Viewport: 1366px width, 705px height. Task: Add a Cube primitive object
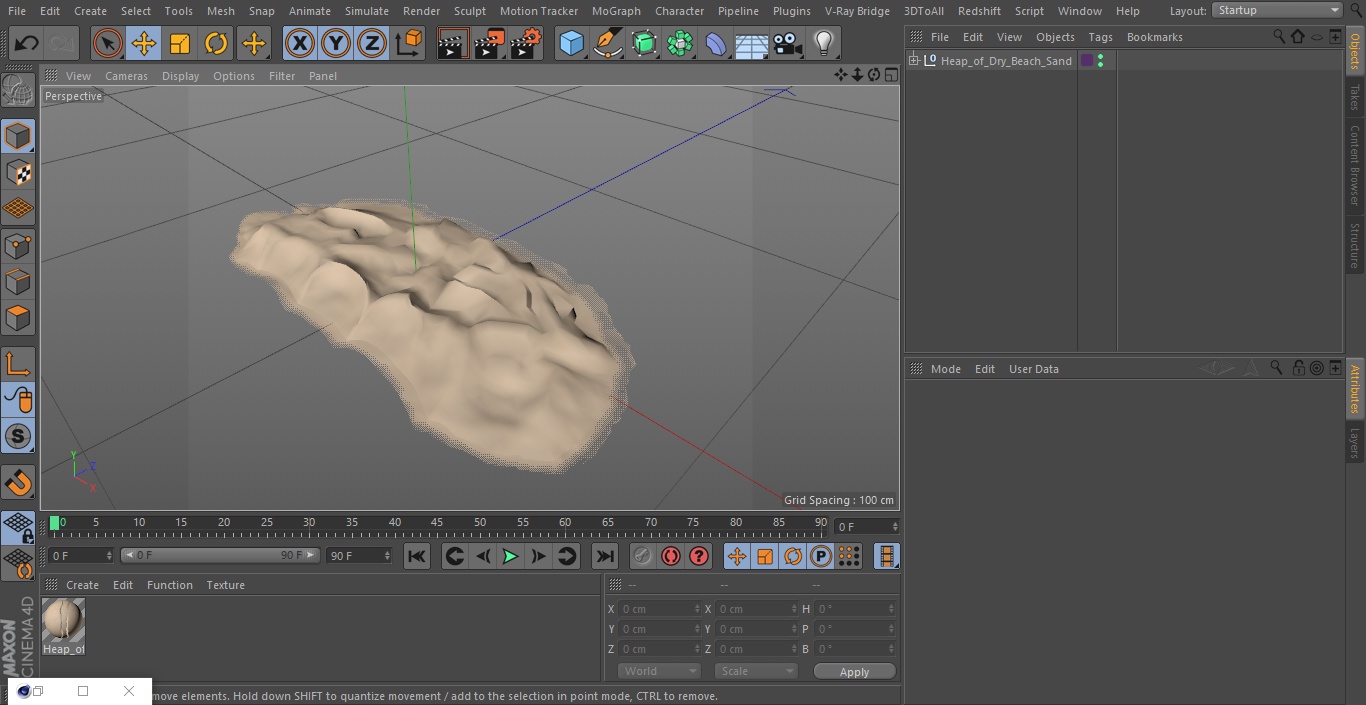coord(571,43)
